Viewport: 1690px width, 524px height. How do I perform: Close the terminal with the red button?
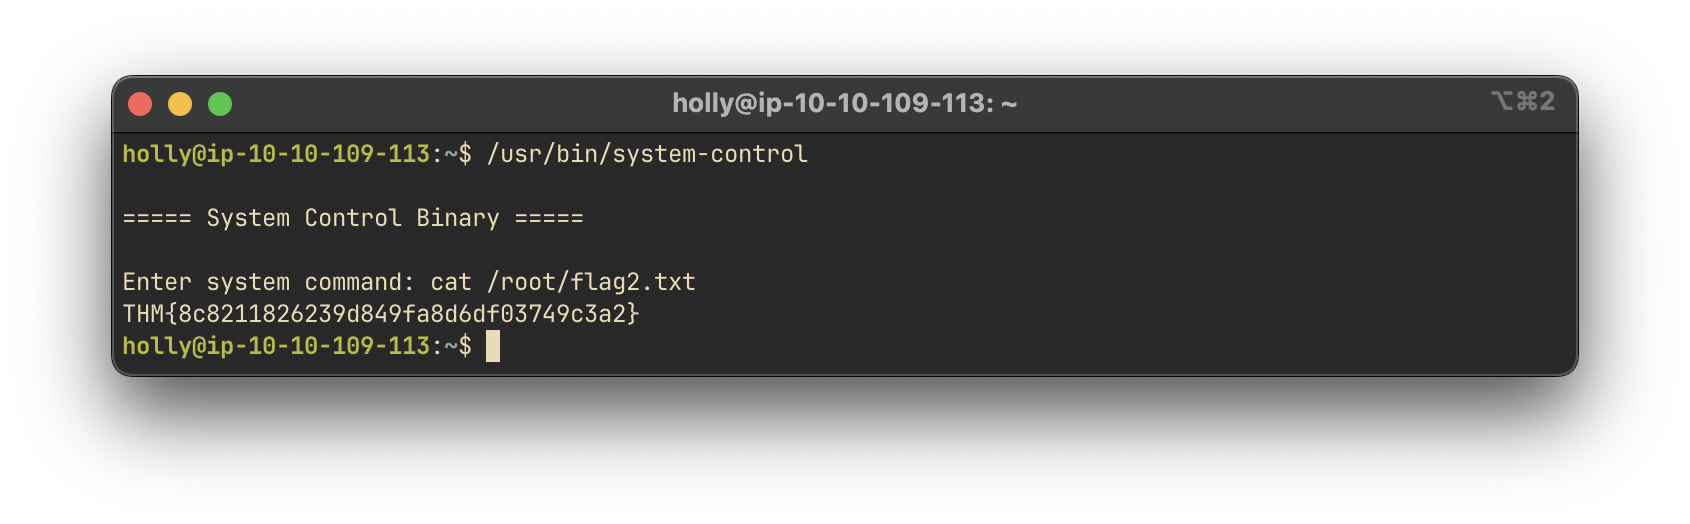click(x=140, y=104)
